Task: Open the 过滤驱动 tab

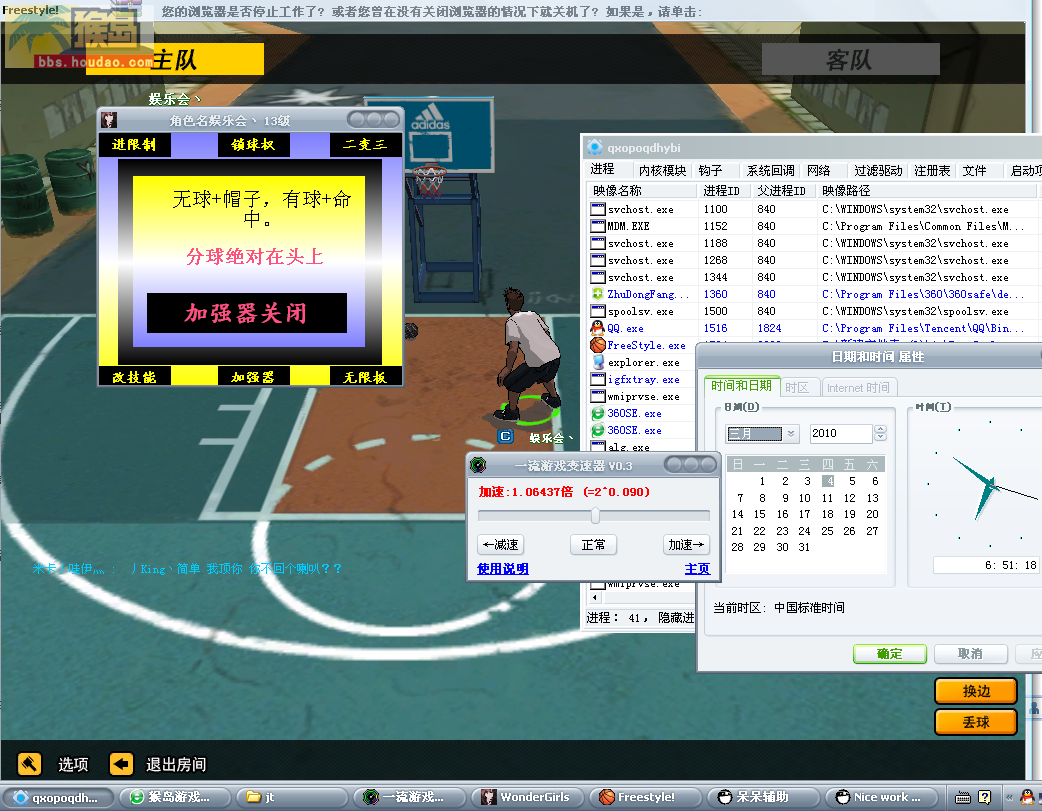Action: click(x=878, y=171)
